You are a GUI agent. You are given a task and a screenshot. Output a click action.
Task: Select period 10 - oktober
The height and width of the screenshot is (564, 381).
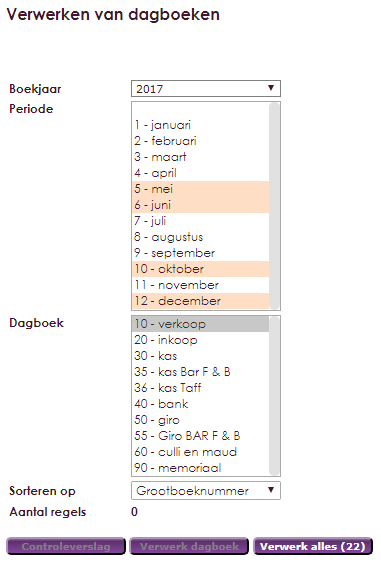click(200, 269)
